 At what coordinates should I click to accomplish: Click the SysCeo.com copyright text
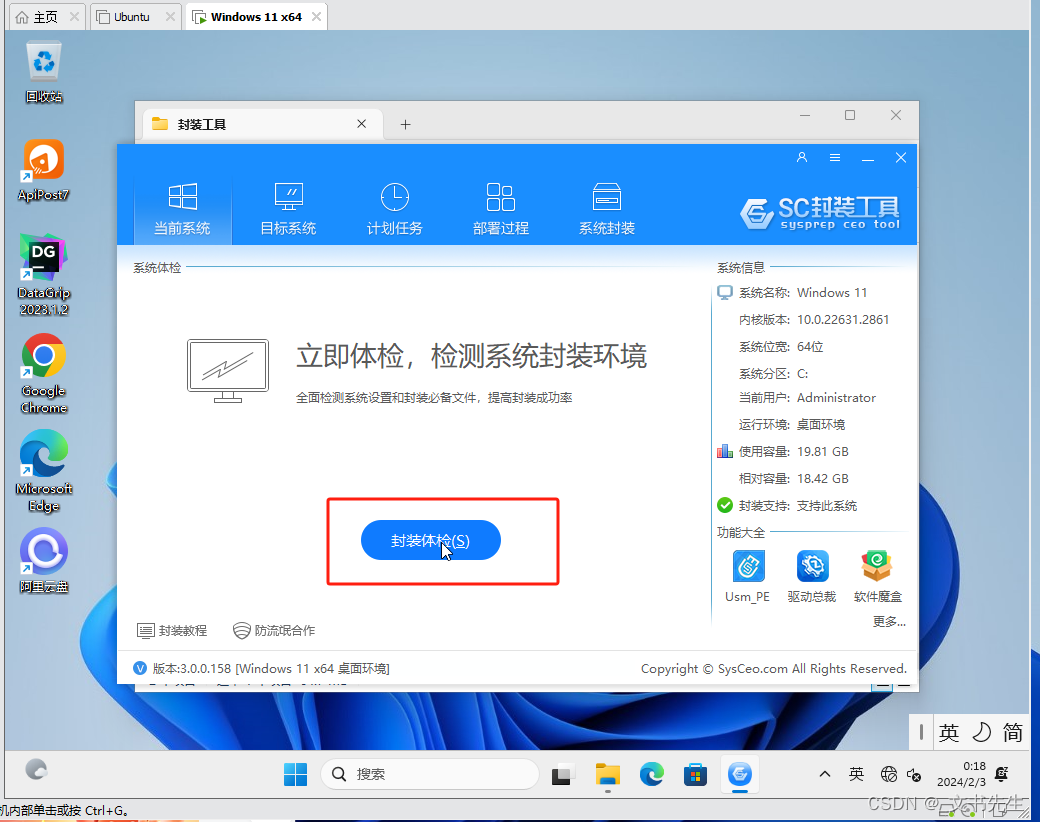click(x=773, y=668)
